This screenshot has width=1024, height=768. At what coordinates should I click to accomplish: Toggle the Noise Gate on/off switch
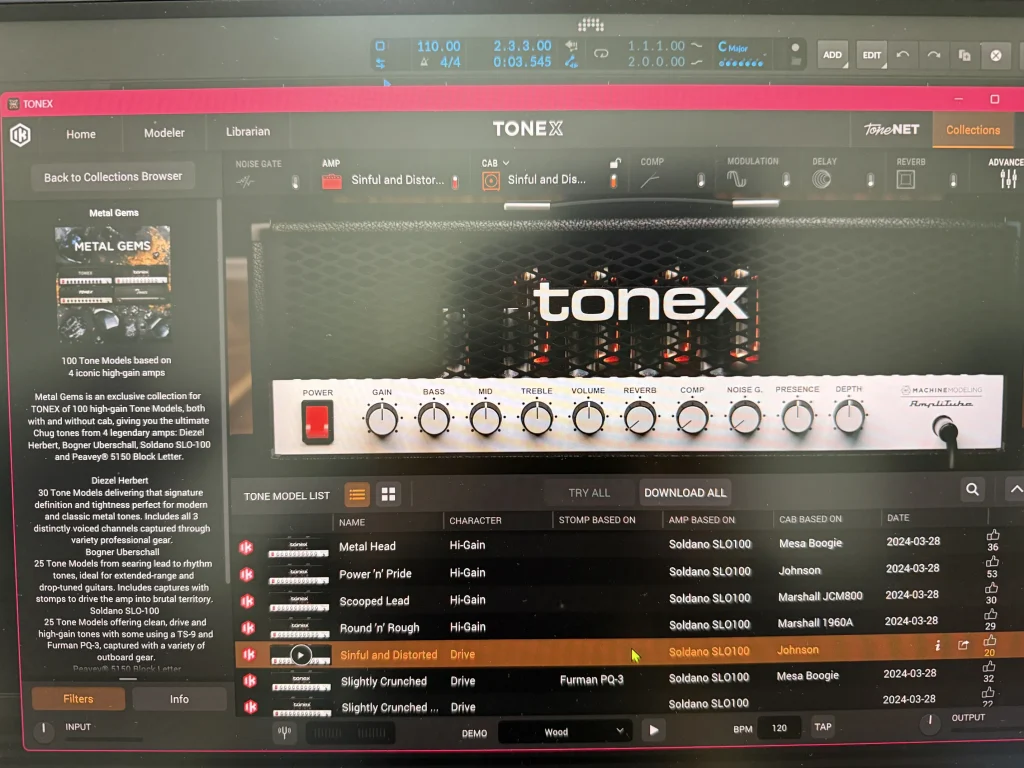[x=294, y=182]
